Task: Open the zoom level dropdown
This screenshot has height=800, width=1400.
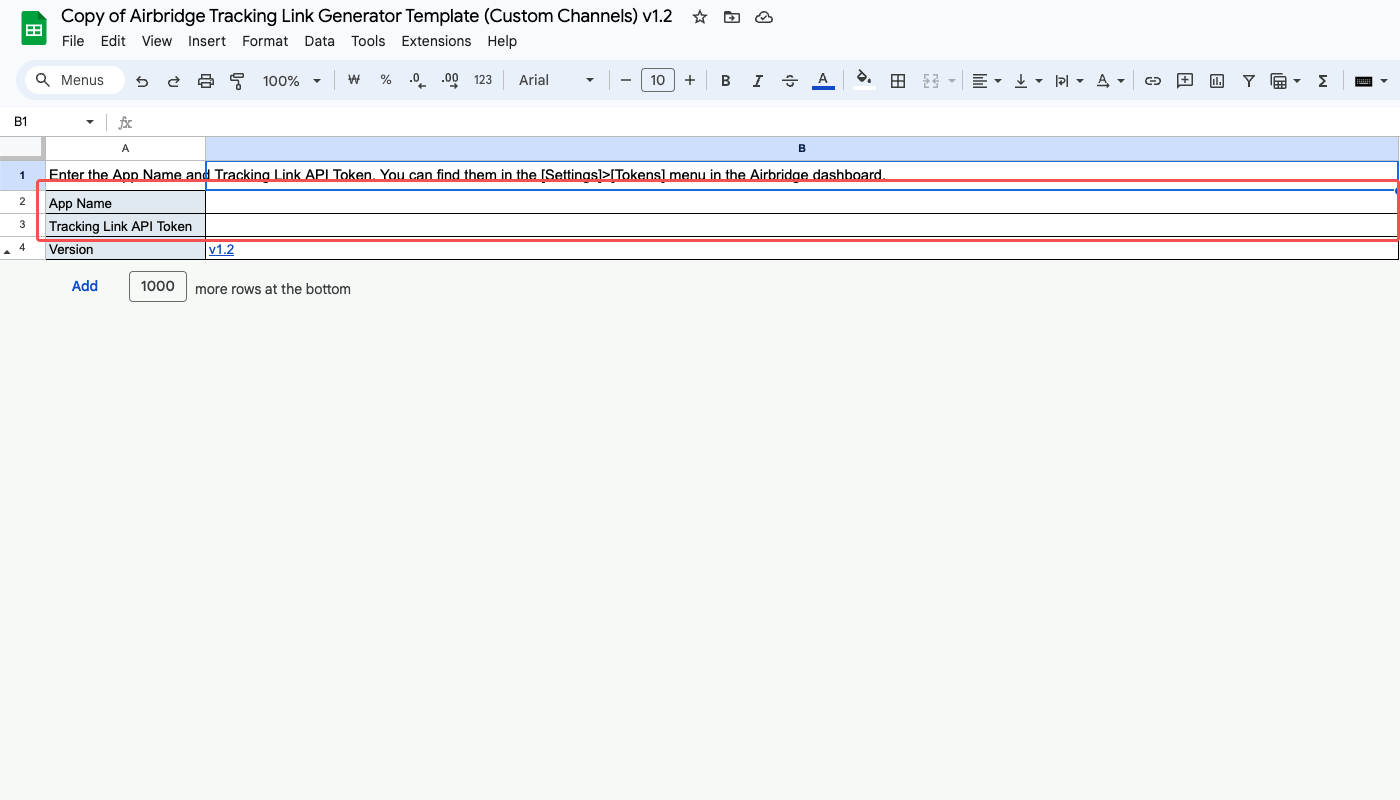Action: (x=292, y=81)
